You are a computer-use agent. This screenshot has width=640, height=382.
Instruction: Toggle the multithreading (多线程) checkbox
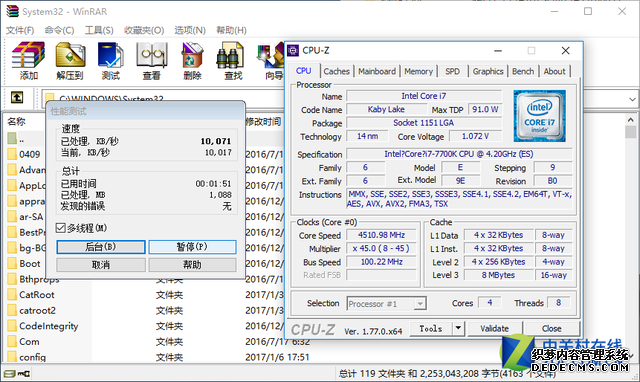tap(60, 228)
